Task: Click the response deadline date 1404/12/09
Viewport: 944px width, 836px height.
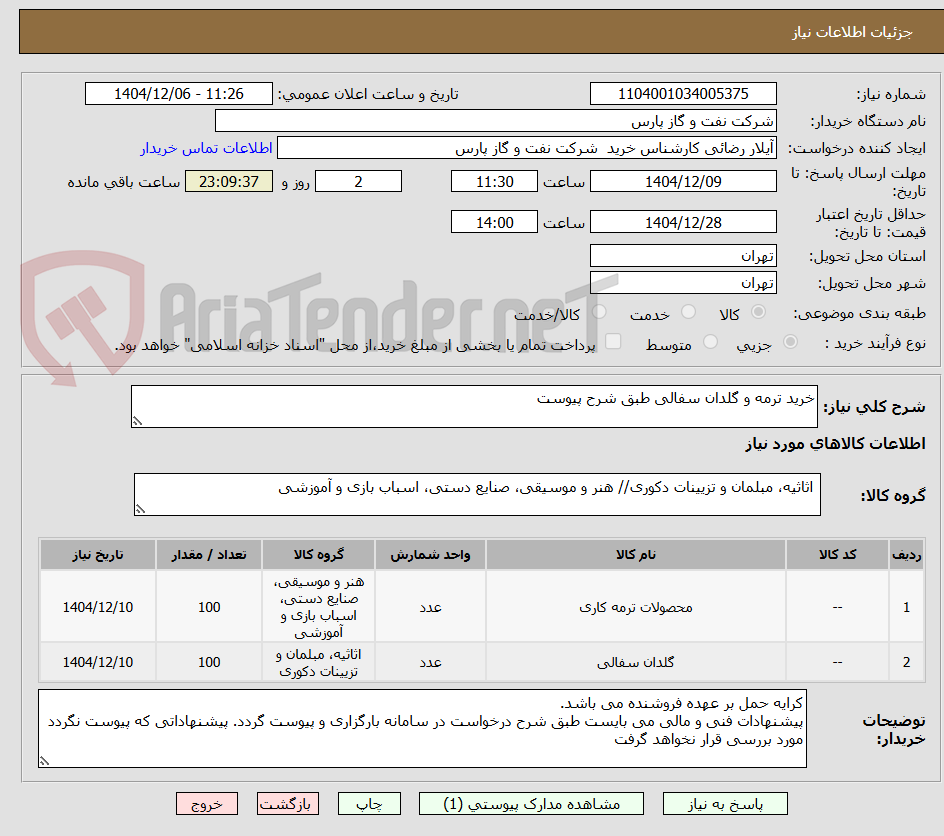Action: tap(683, 181)
